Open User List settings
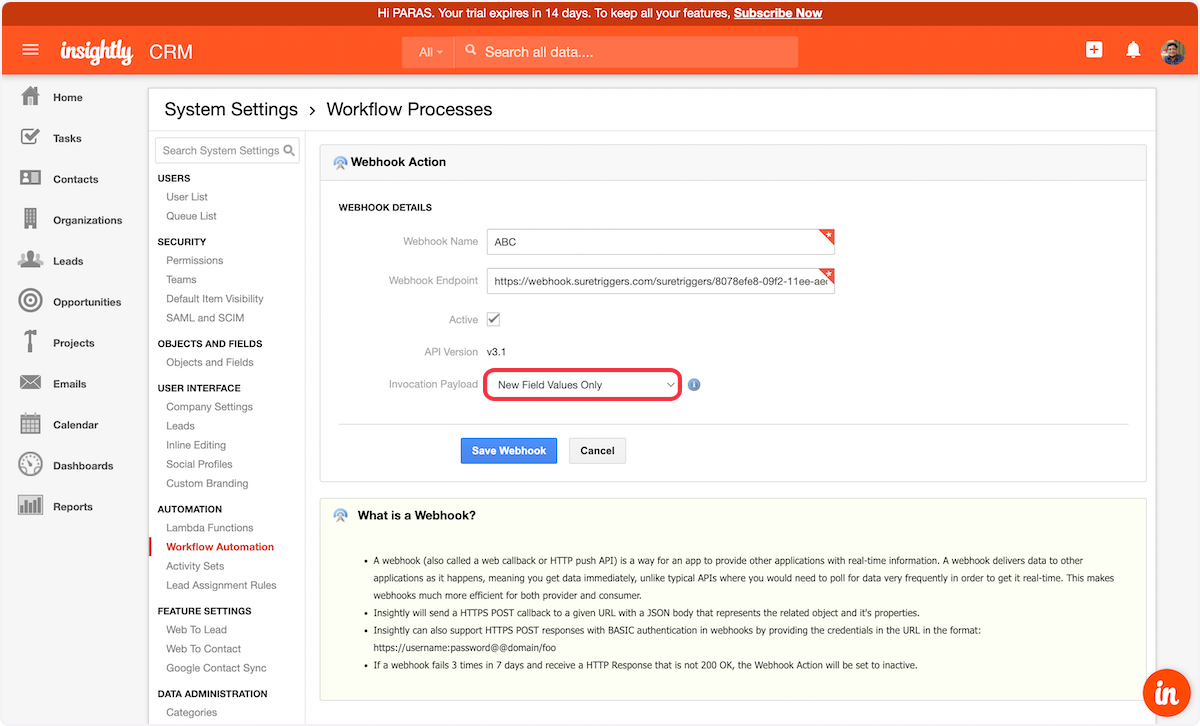This screenshot has width=1200, height=726. coord(187,197)
